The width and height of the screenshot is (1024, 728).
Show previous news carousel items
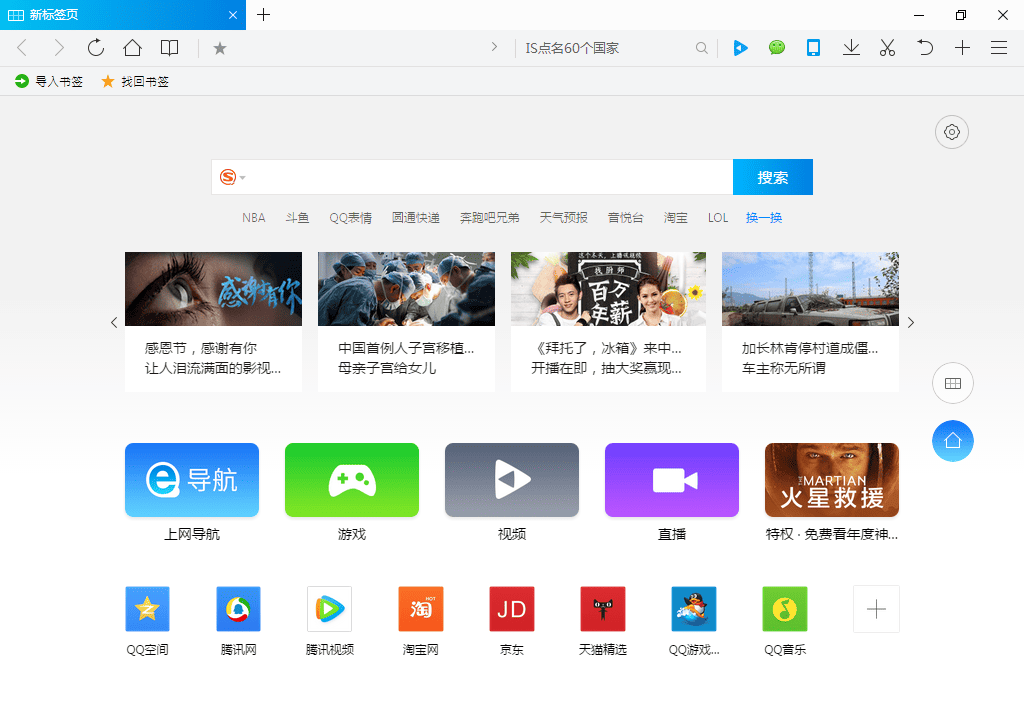coord(114,322)
